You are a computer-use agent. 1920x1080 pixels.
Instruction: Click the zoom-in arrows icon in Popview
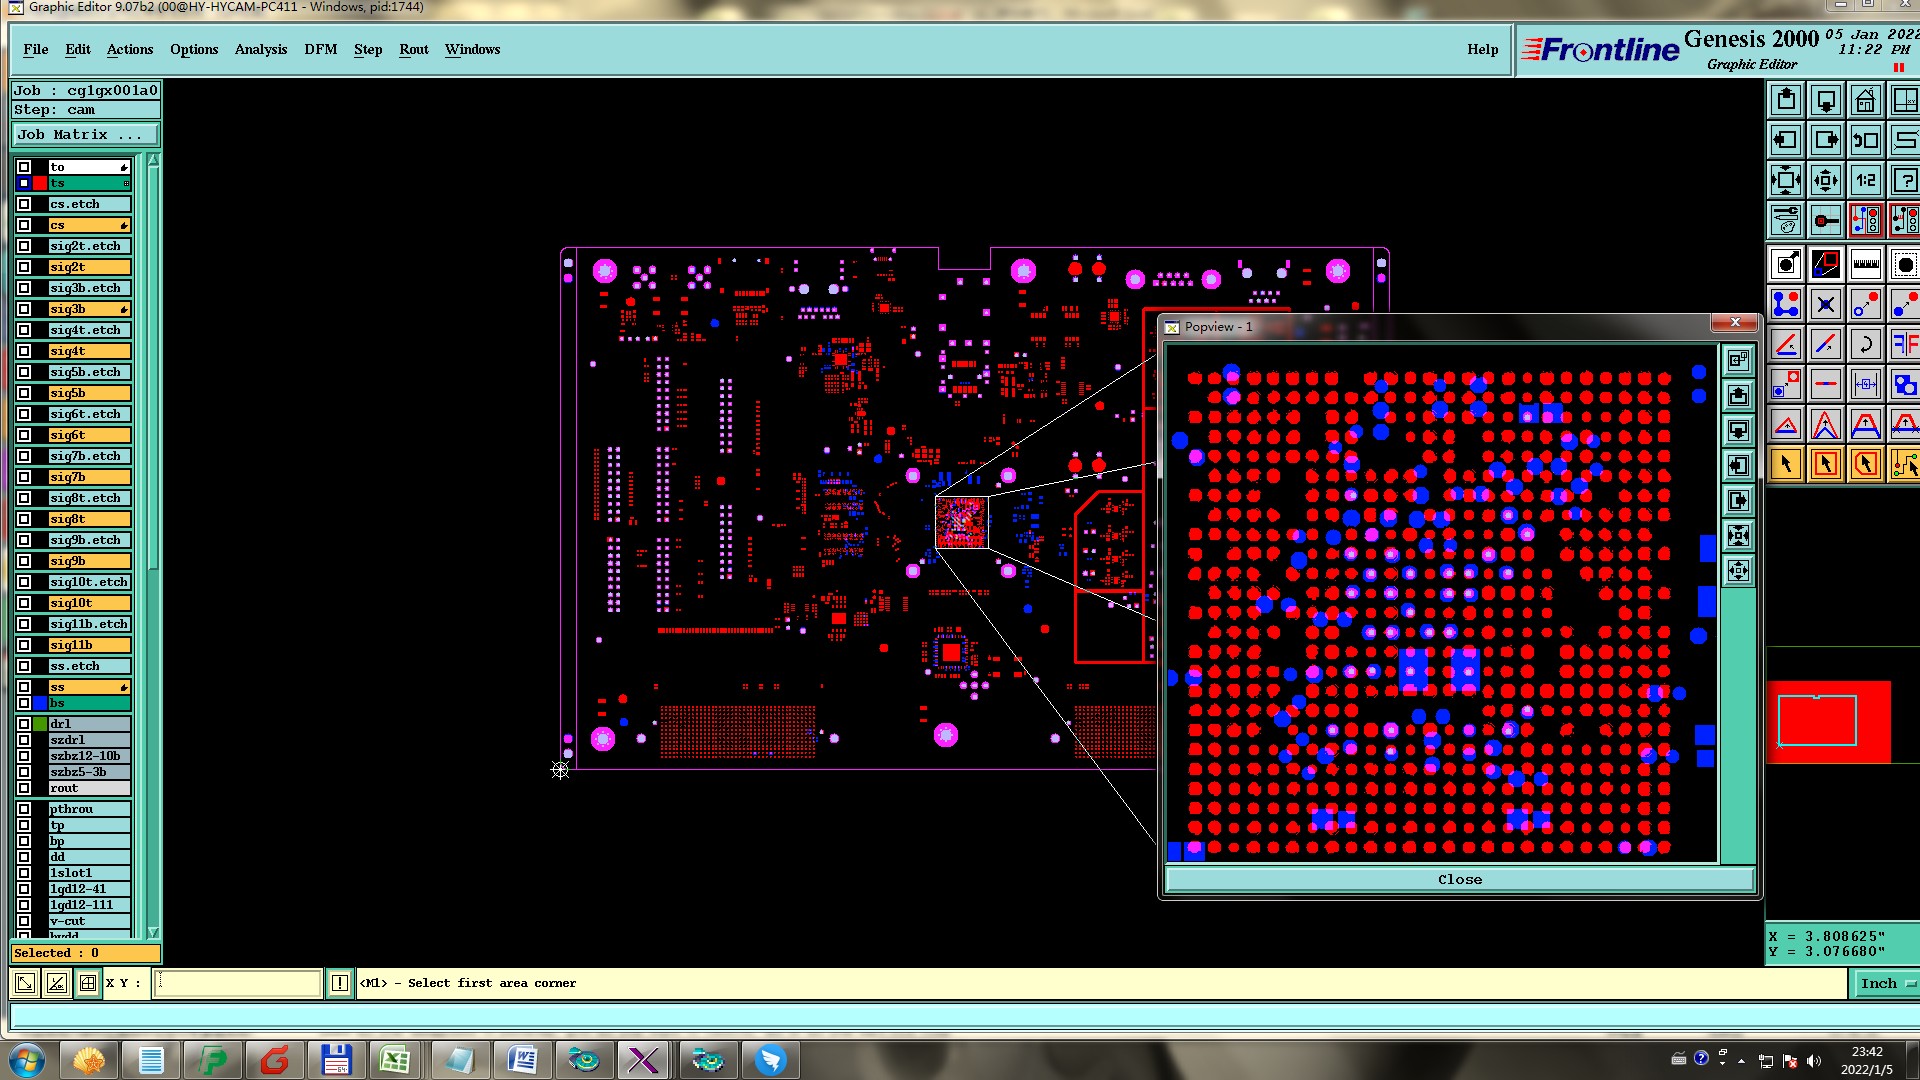[1738, 536]
